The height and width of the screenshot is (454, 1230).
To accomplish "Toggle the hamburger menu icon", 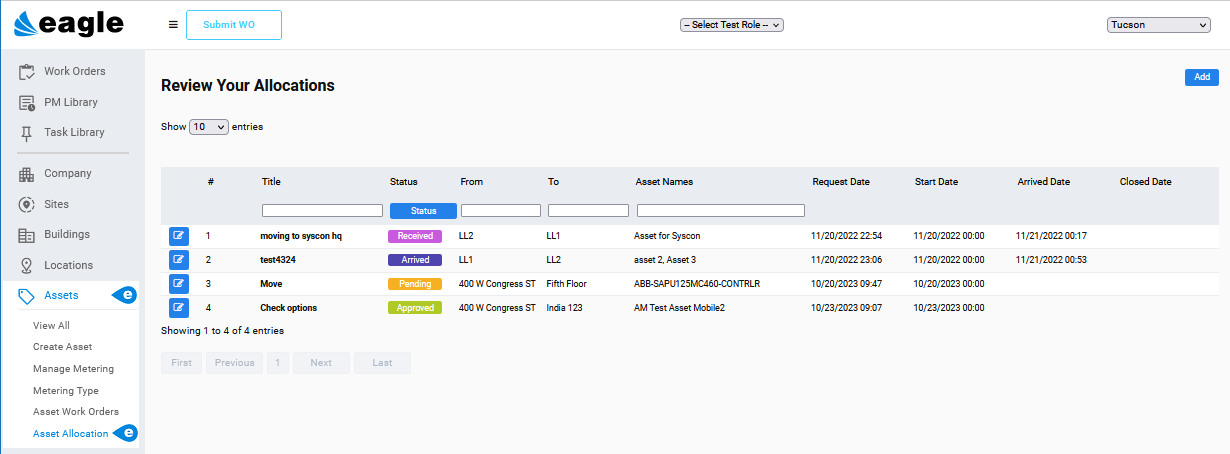I will tap(173, 24).
